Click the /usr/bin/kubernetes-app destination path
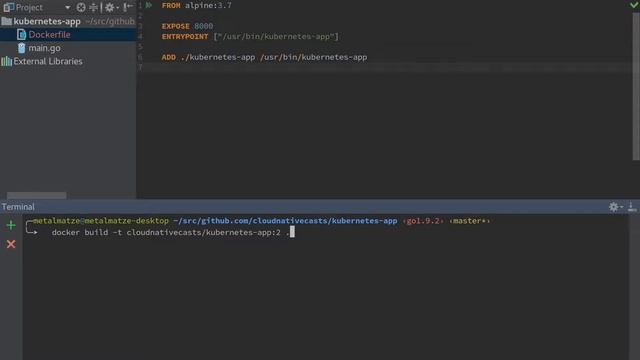Viewport: 640px width, 360px height. (x=313, y=57)
